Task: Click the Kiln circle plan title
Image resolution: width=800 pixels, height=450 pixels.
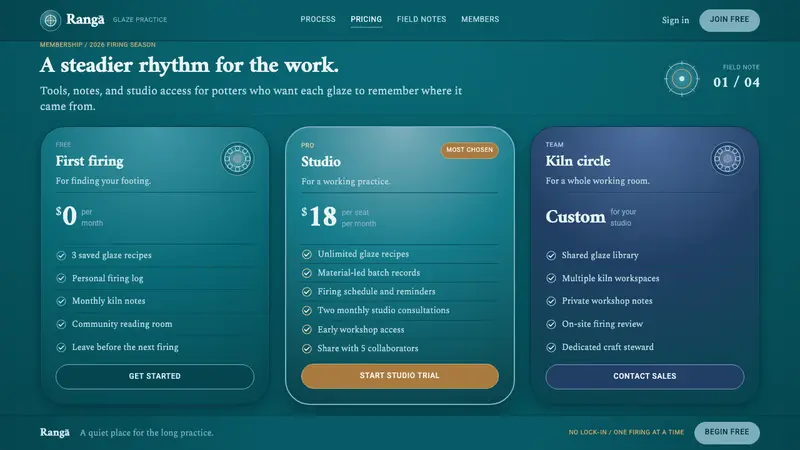Action: click(578, 161)
